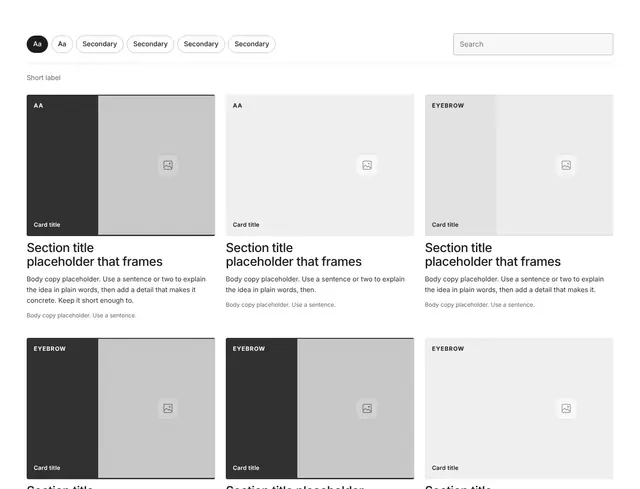Click the image placeholder icon in the dark AA card
This screenshot has width=640, height=489.
pos(168,165)
